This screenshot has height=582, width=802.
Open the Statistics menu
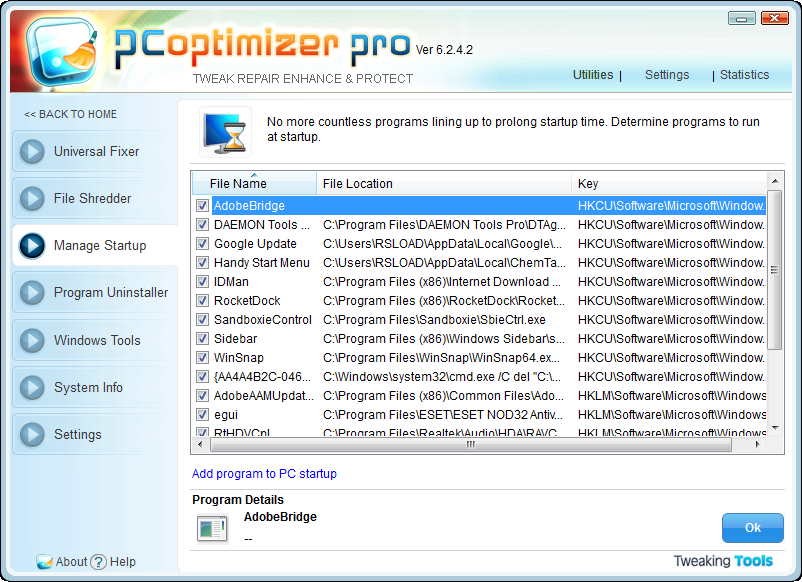(745, 74)
